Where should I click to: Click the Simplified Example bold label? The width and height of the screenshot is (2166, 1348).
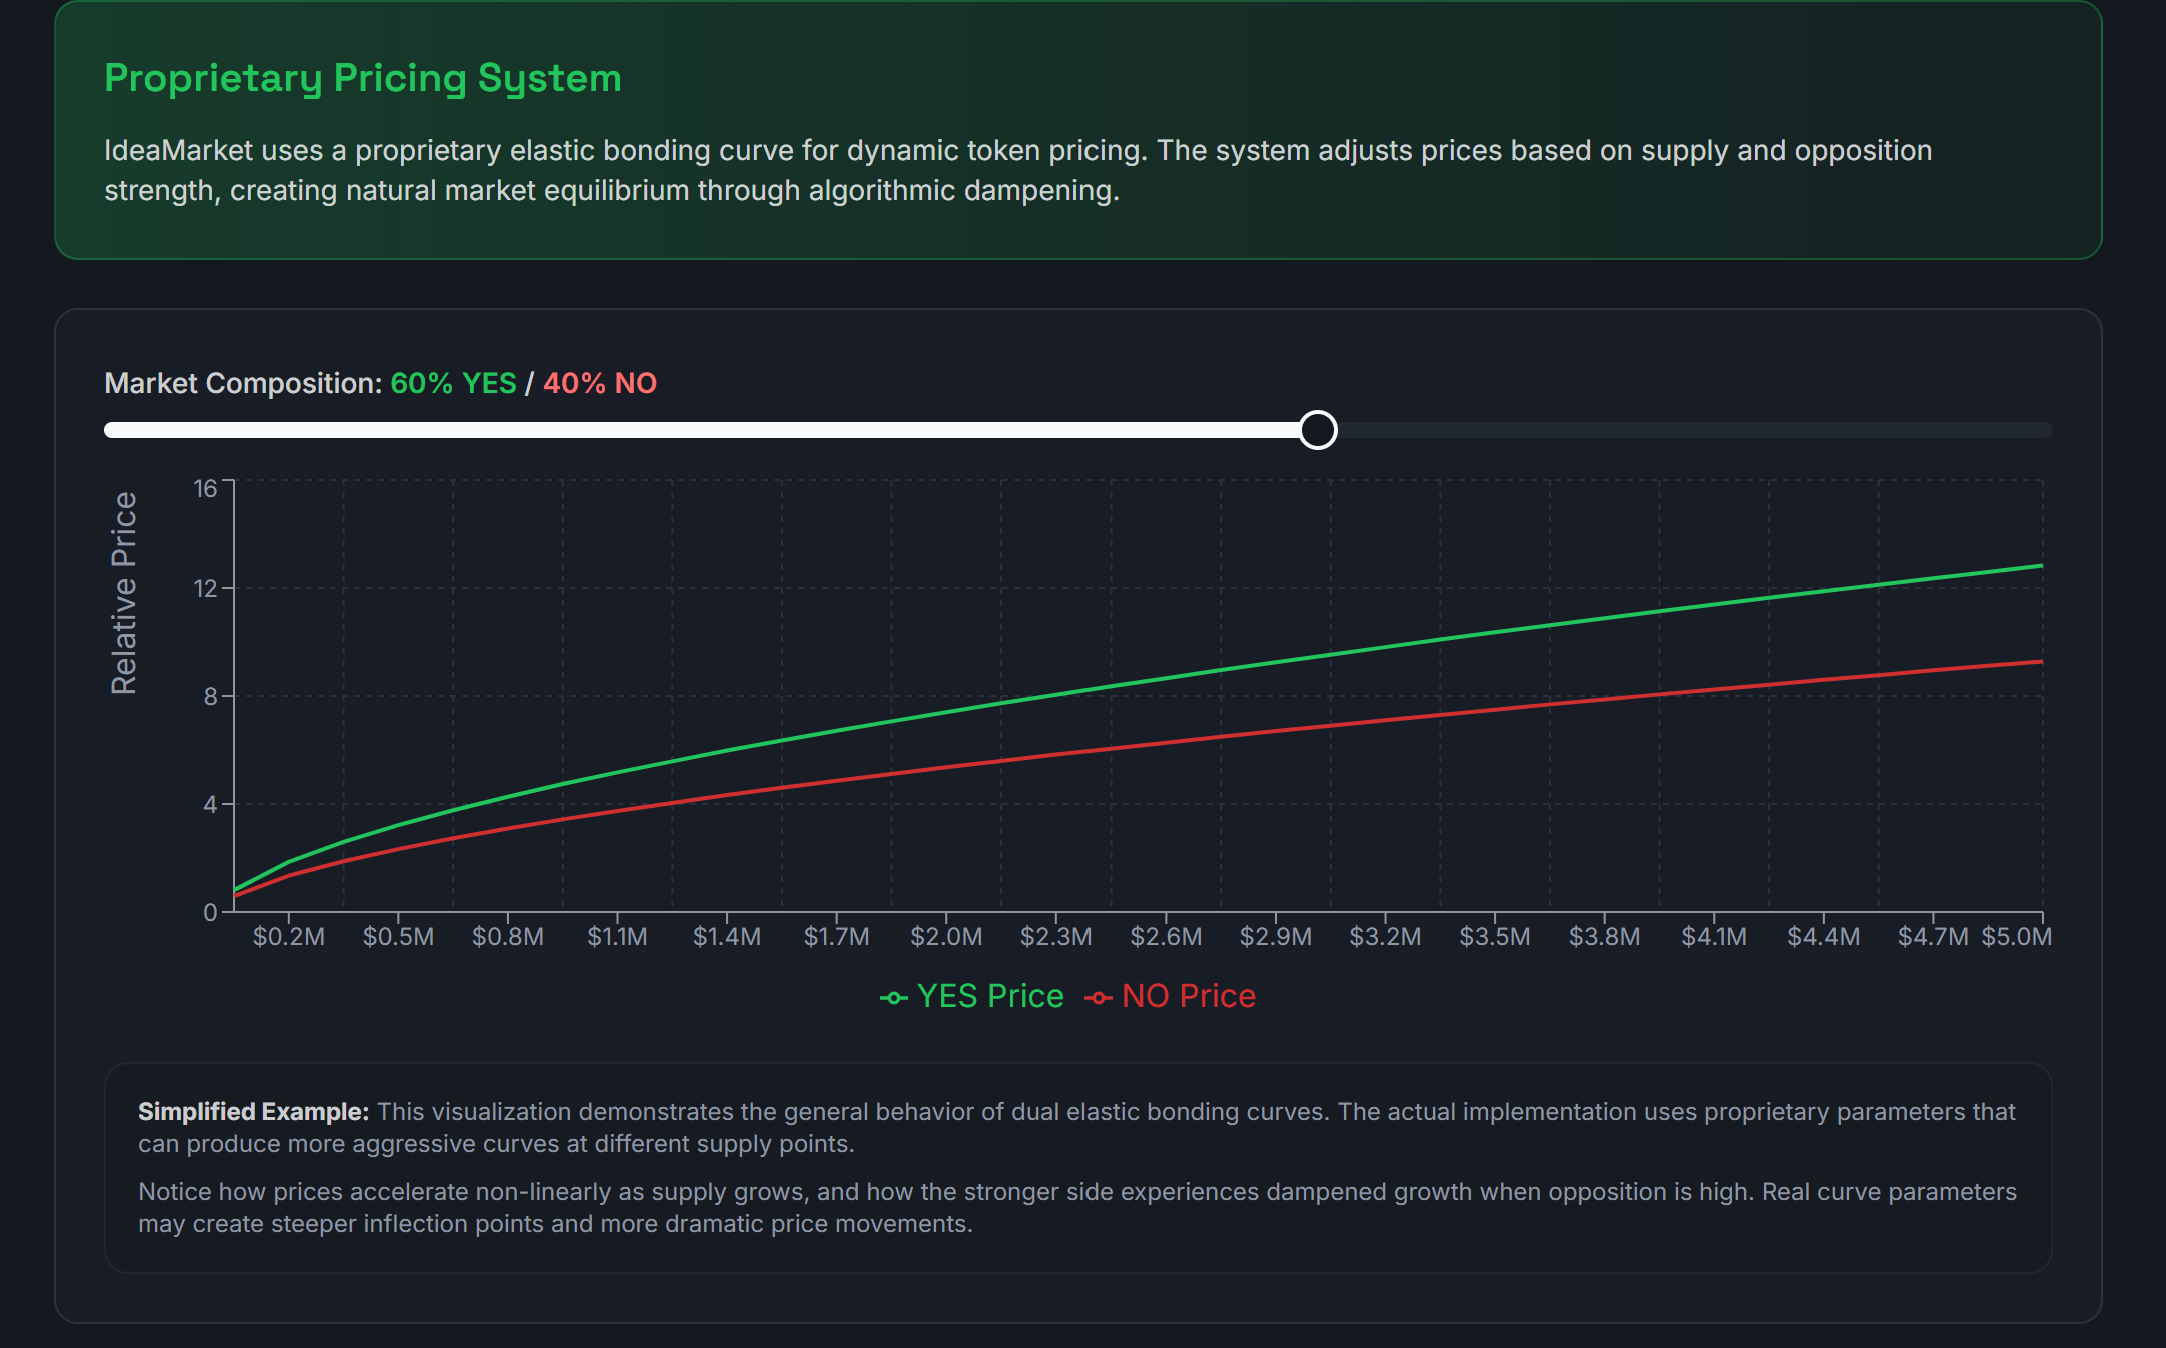[x=253, y=1112]
